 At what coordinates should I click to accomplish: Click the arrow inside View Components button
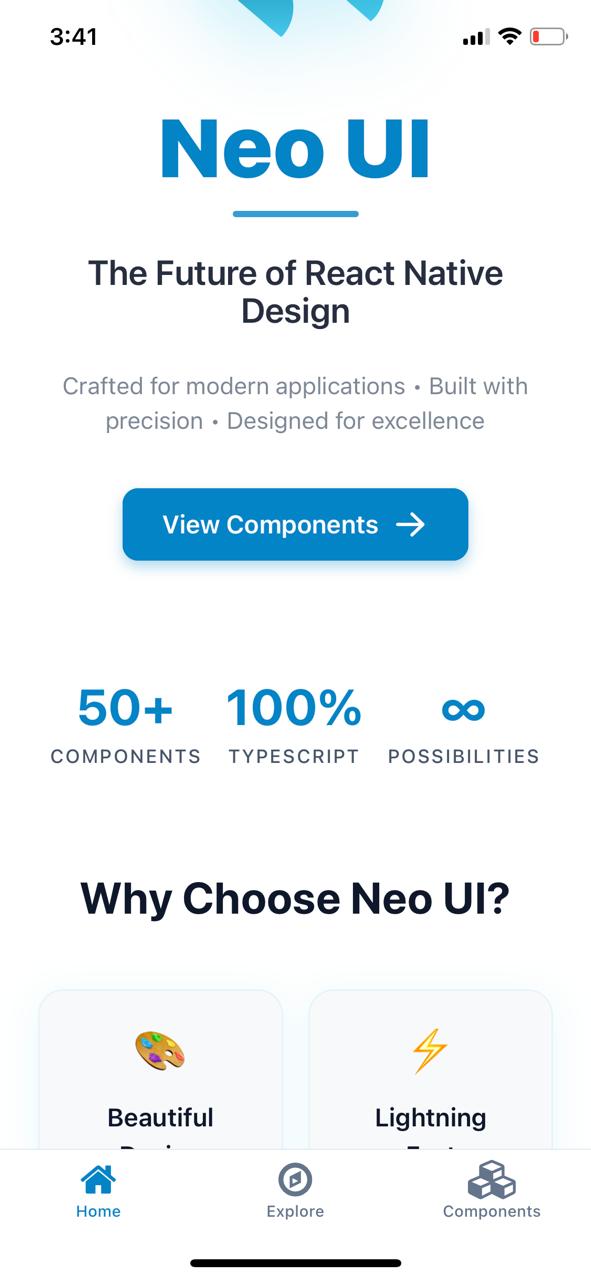coord(412,524)
